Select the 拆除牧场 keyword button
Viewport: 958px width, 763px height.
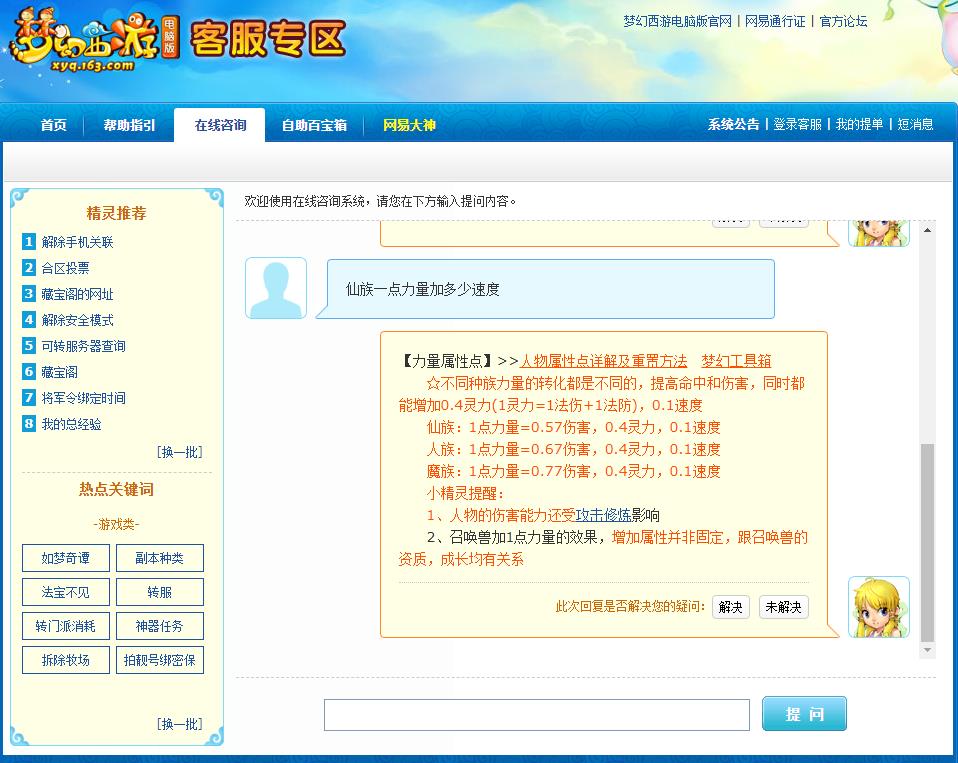pyautogui.click(x=65, y=660)
